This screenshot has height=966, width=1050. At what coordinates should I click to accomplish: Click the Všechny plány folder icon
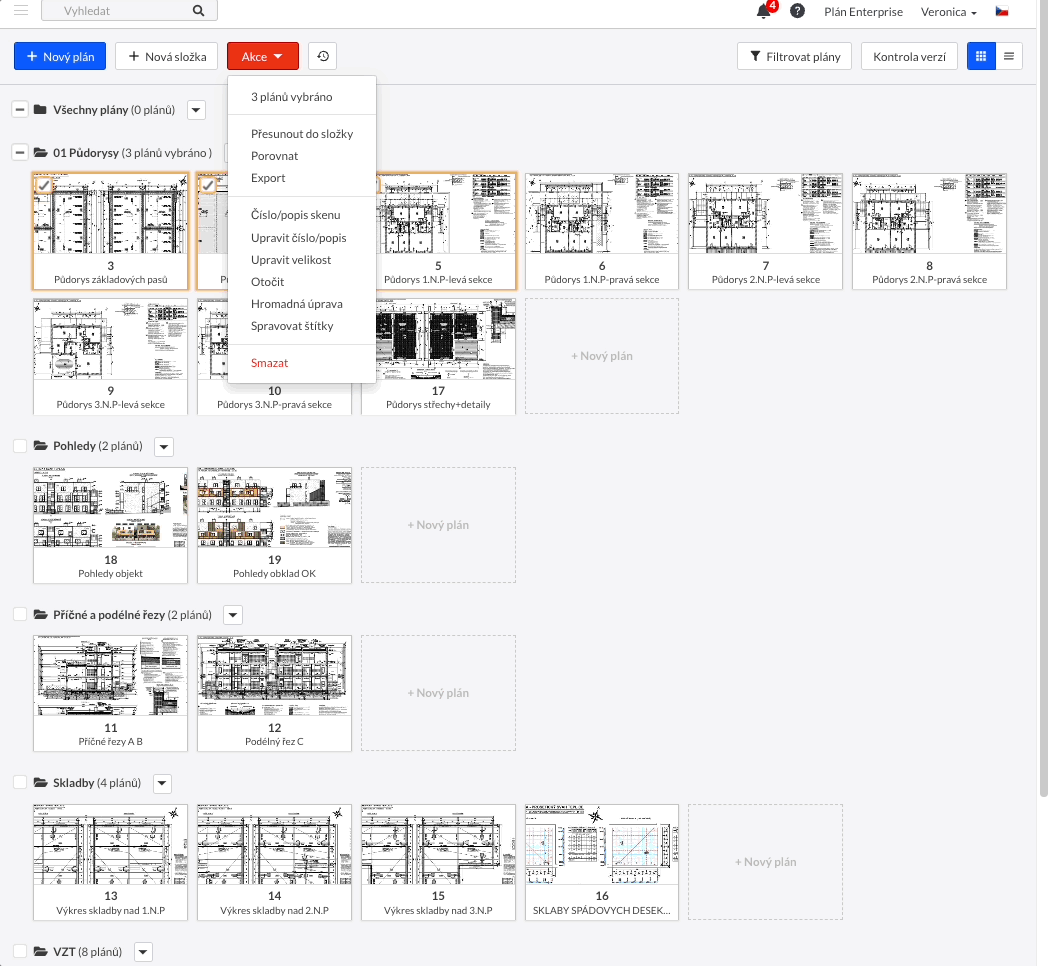tap(40, 110)
